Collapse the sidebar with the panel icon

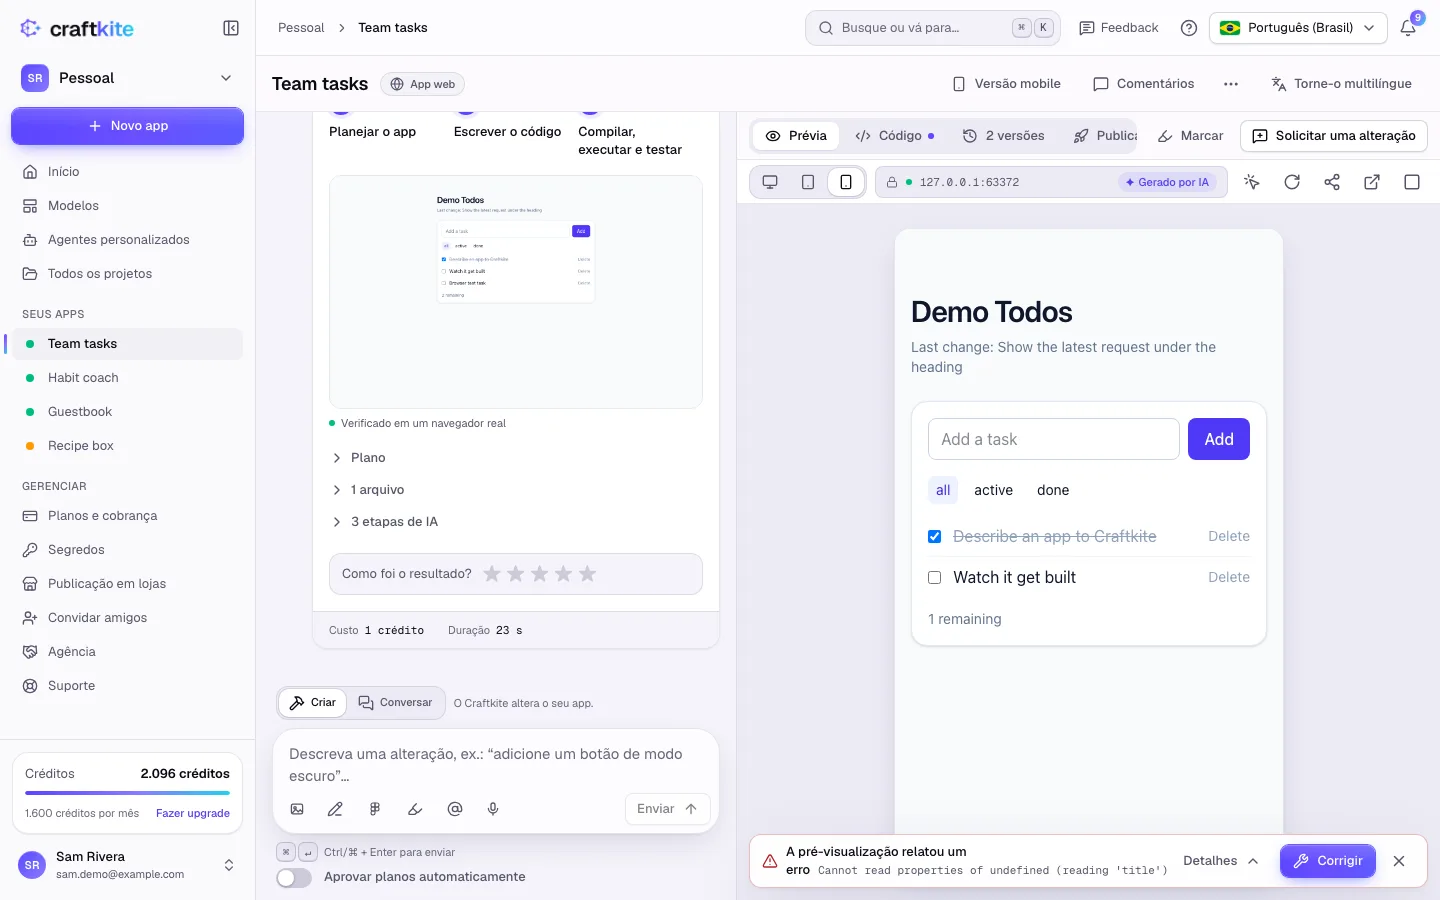pos(231,28)
